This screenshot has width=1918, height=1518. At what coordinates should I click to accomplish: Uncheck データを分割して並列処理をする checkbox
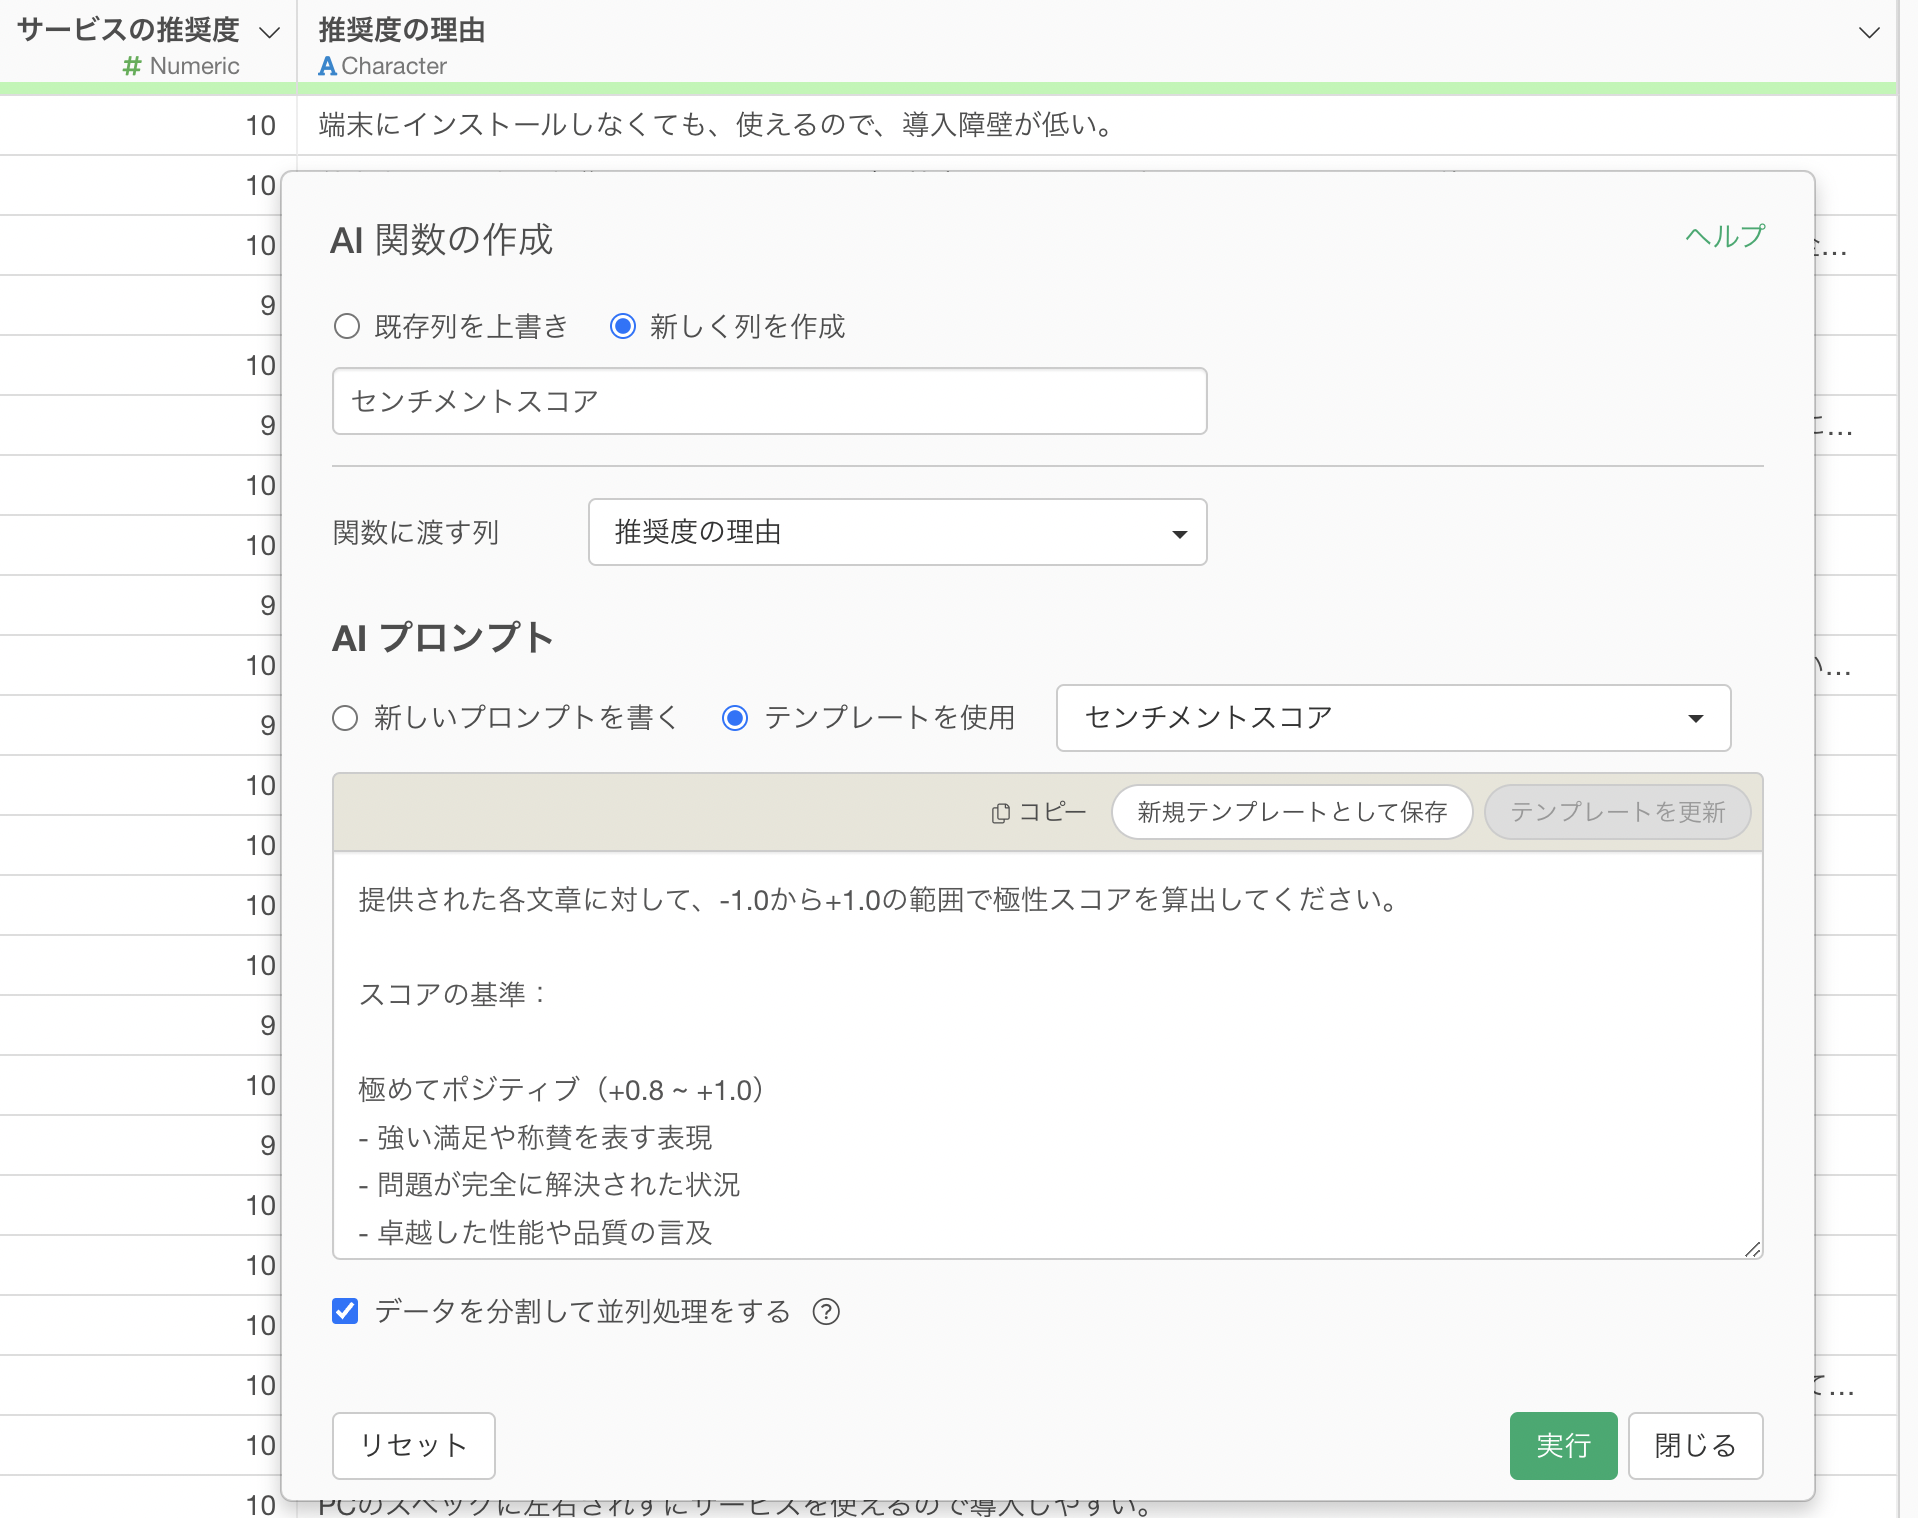(345, 1311)
